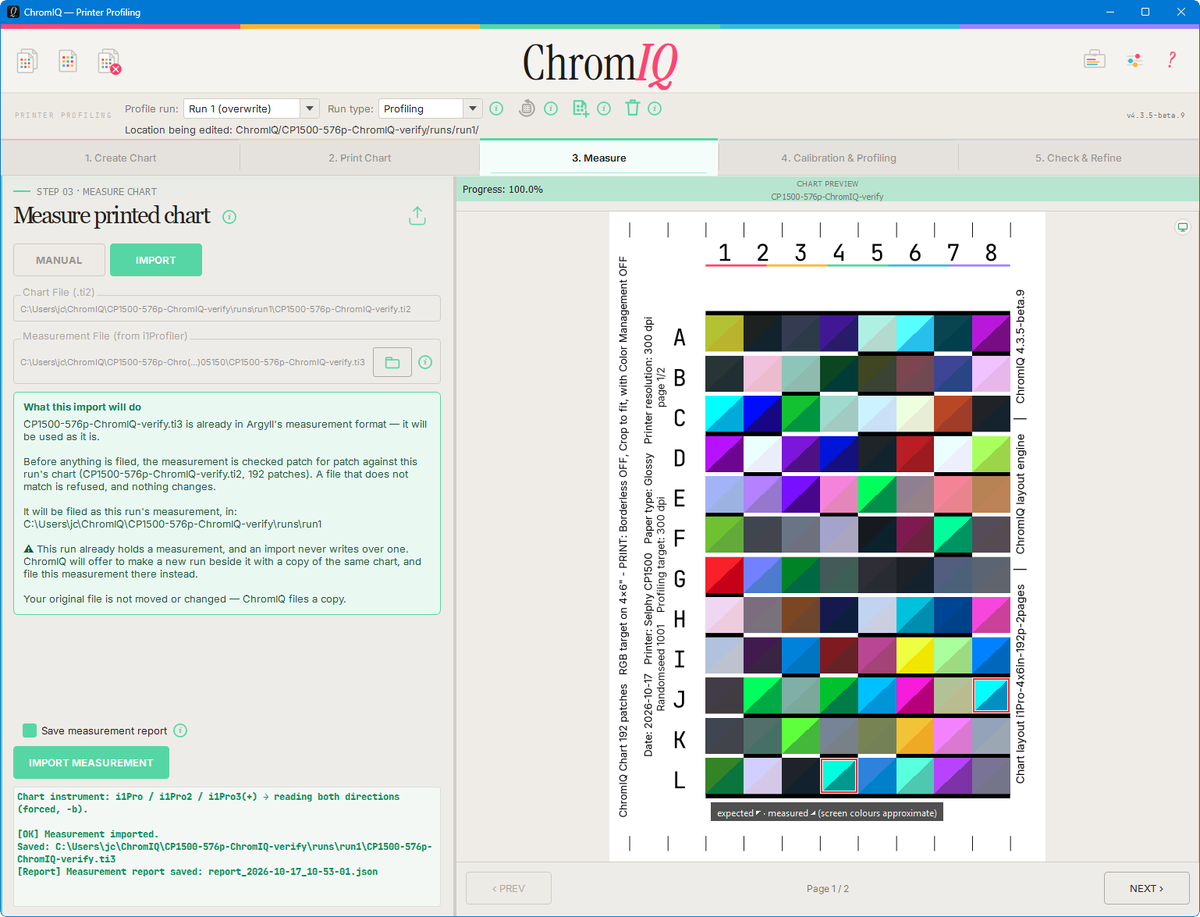Image resolution: width=1200 pixels, height=917 pixels.
Task: Open the toolbox icon in the header
Action: pyautogui.click(x=1094, y=60)
